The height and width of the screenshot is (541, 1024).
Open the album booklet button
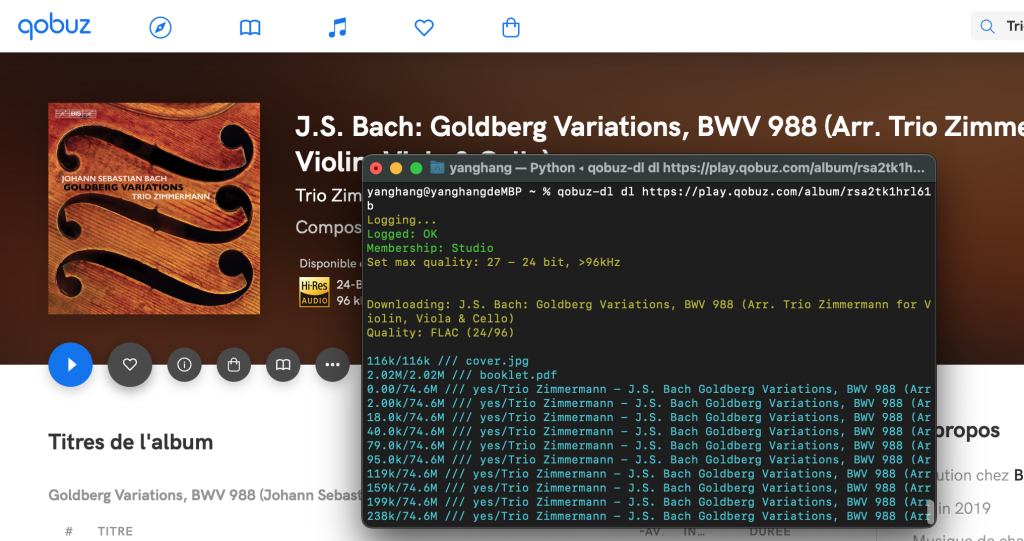[283, 365]
